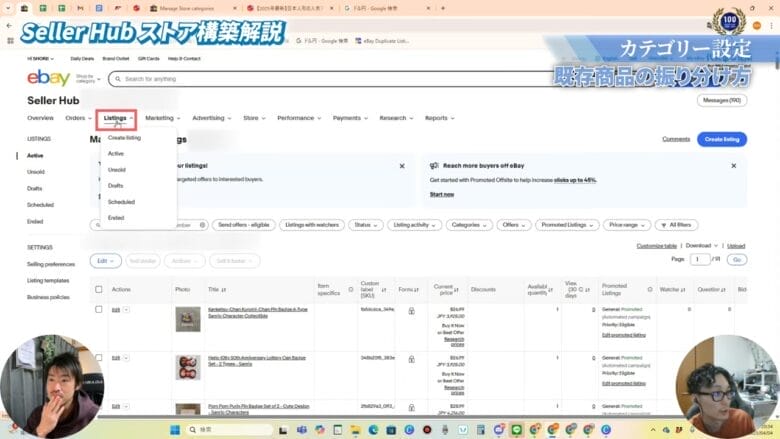Sort listings by the Title column arrows

click(223, 289)
